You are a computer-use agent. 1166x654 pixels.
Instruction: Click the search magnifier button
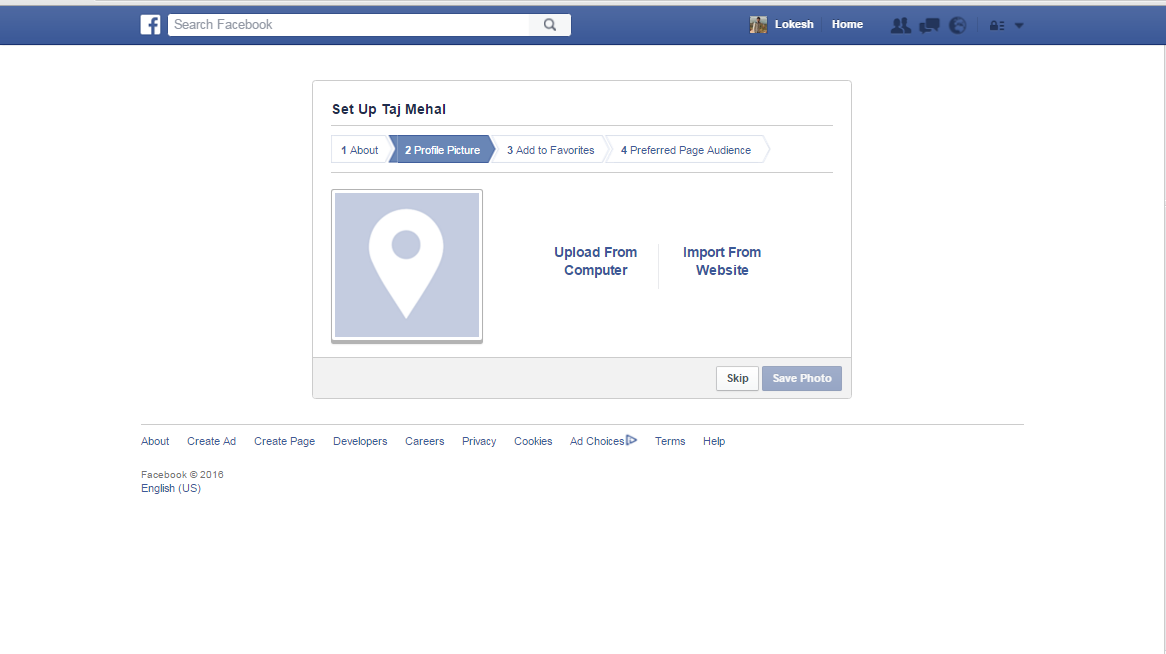550,25
